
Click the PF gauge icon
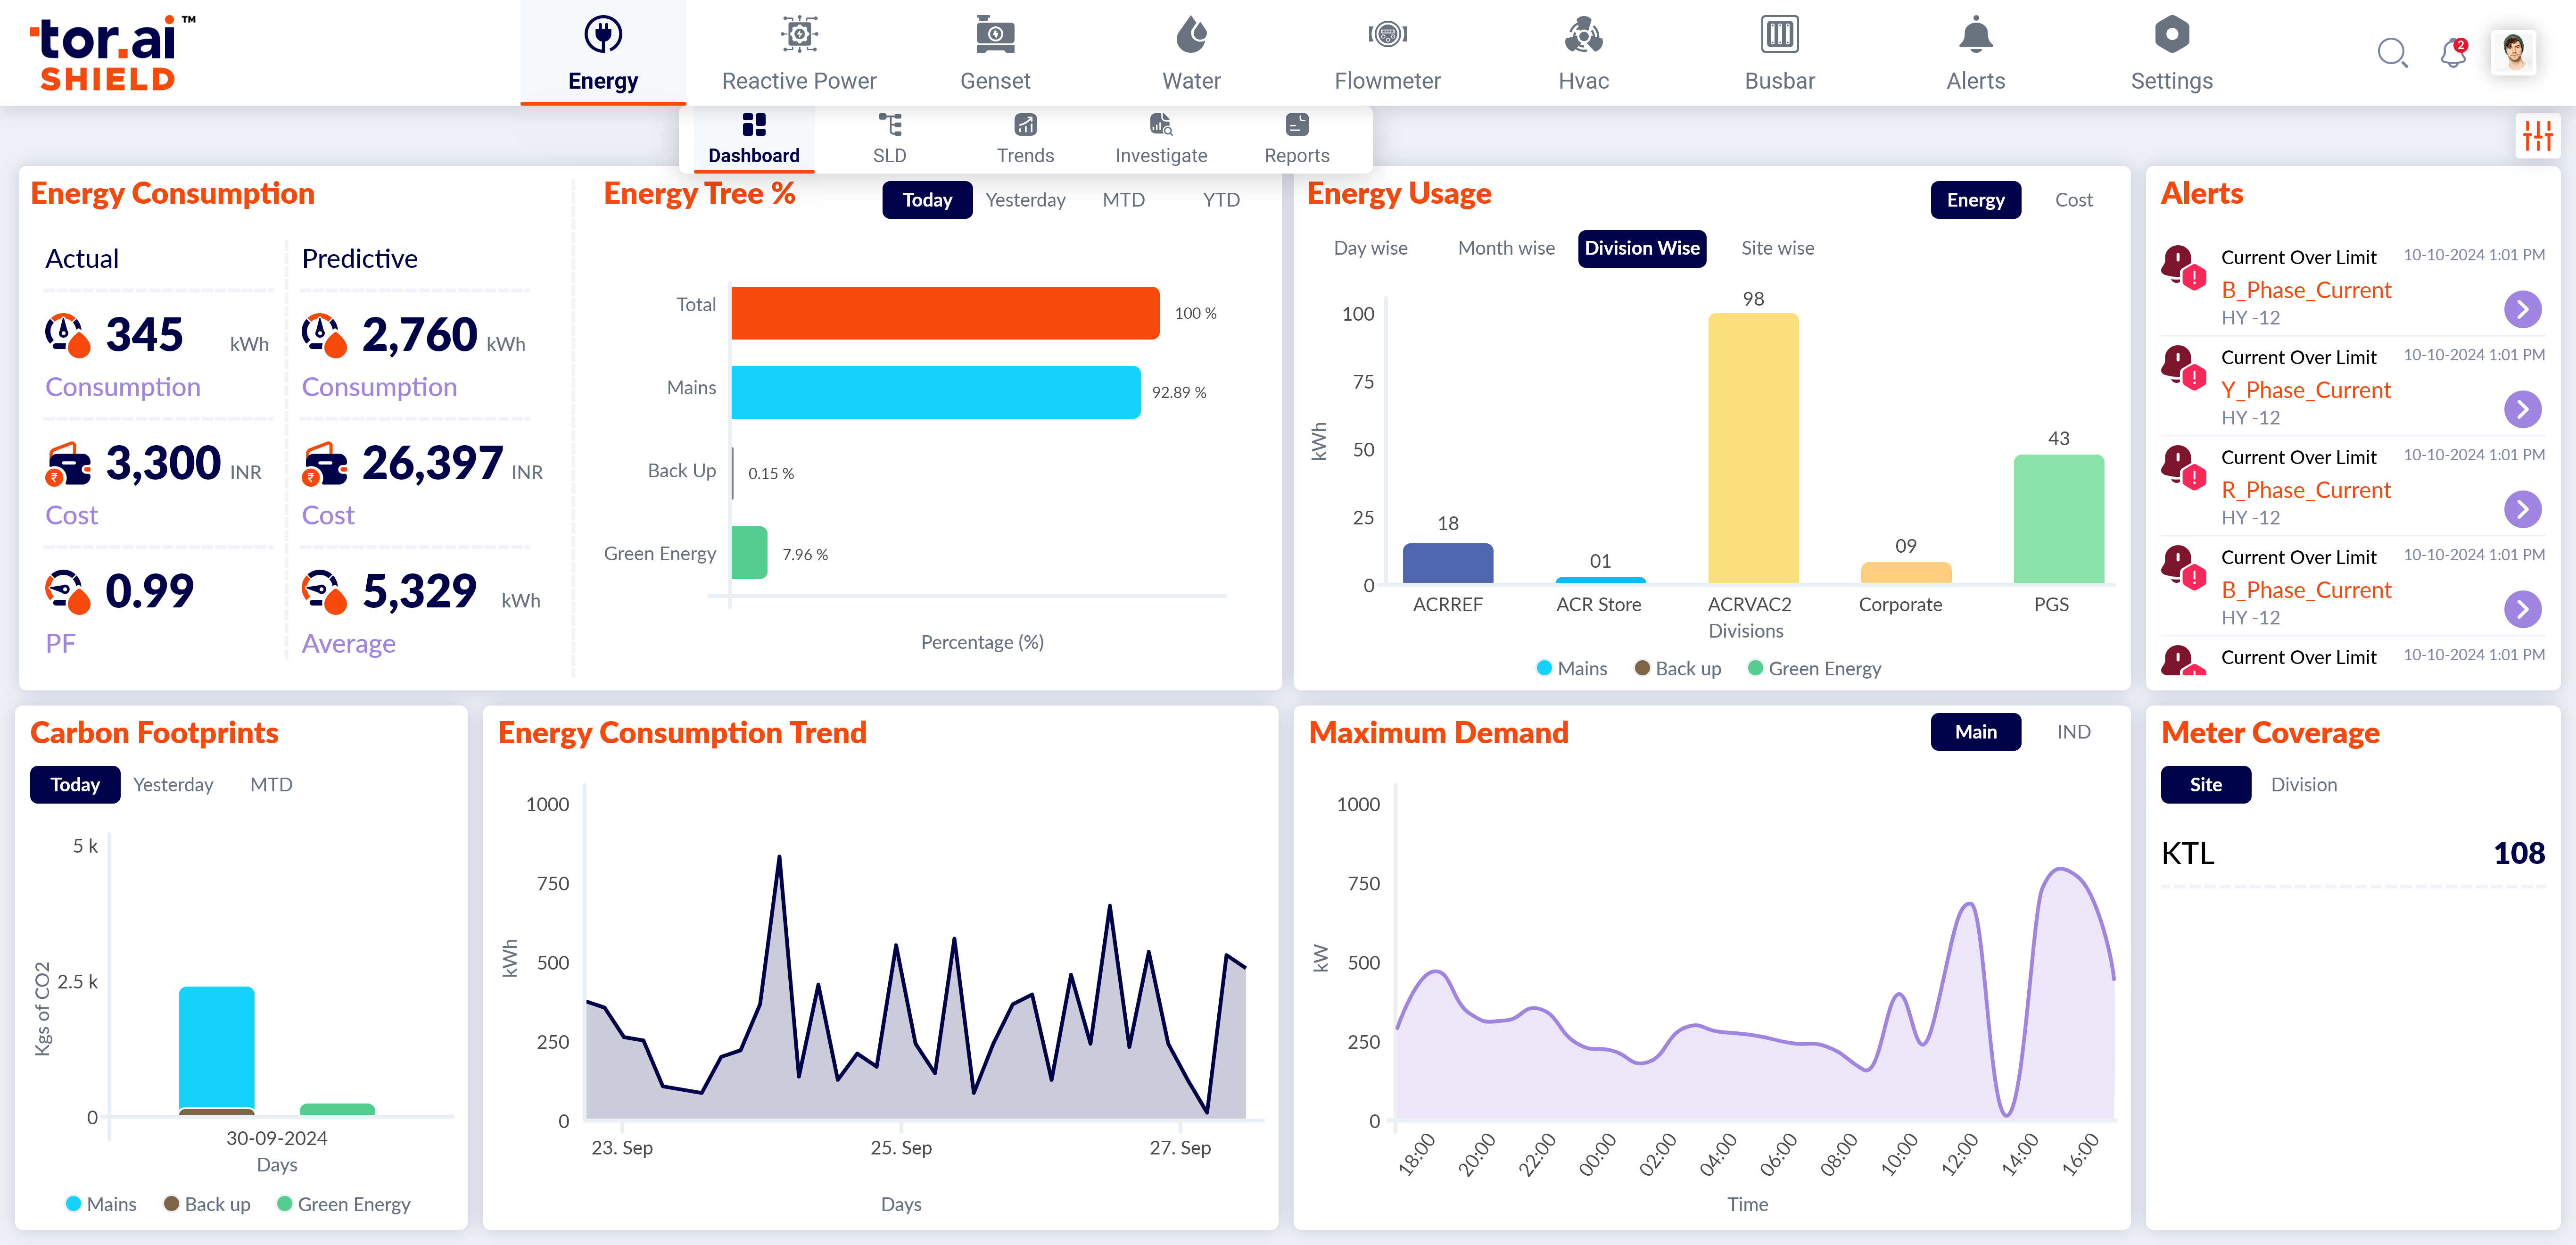point(67,591)
